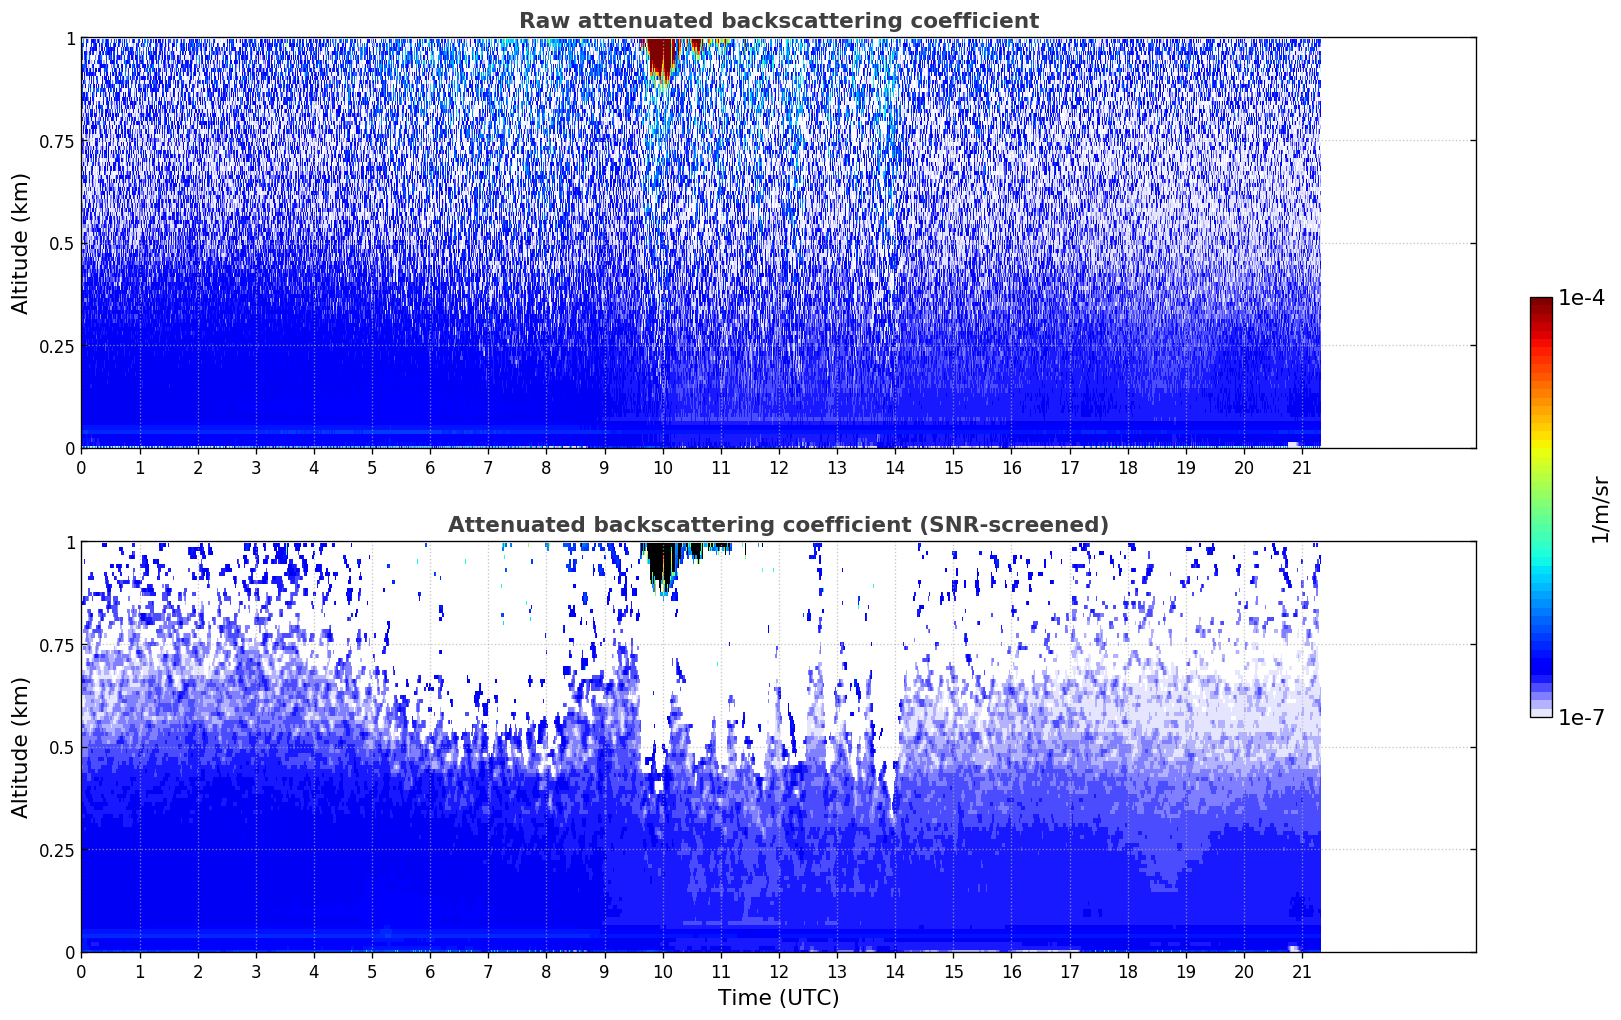The height and width of the screenshot is (1020, 1621).
Task: Click the dark red end of the colorbar
Action: 1541,306
